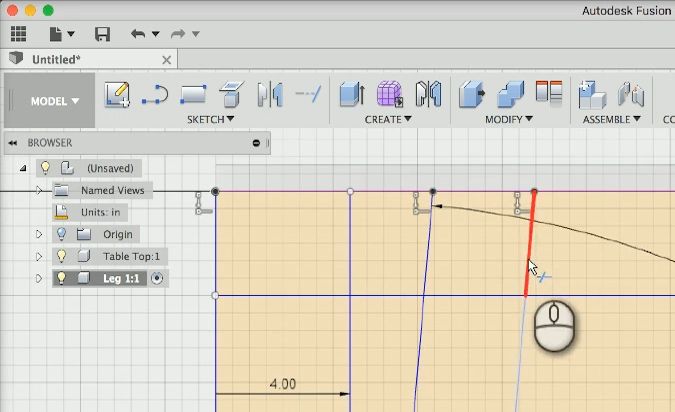Toggle the Leg 1:1 activate radio button
The image size is (675, 412).
click(x=156, y=278)
